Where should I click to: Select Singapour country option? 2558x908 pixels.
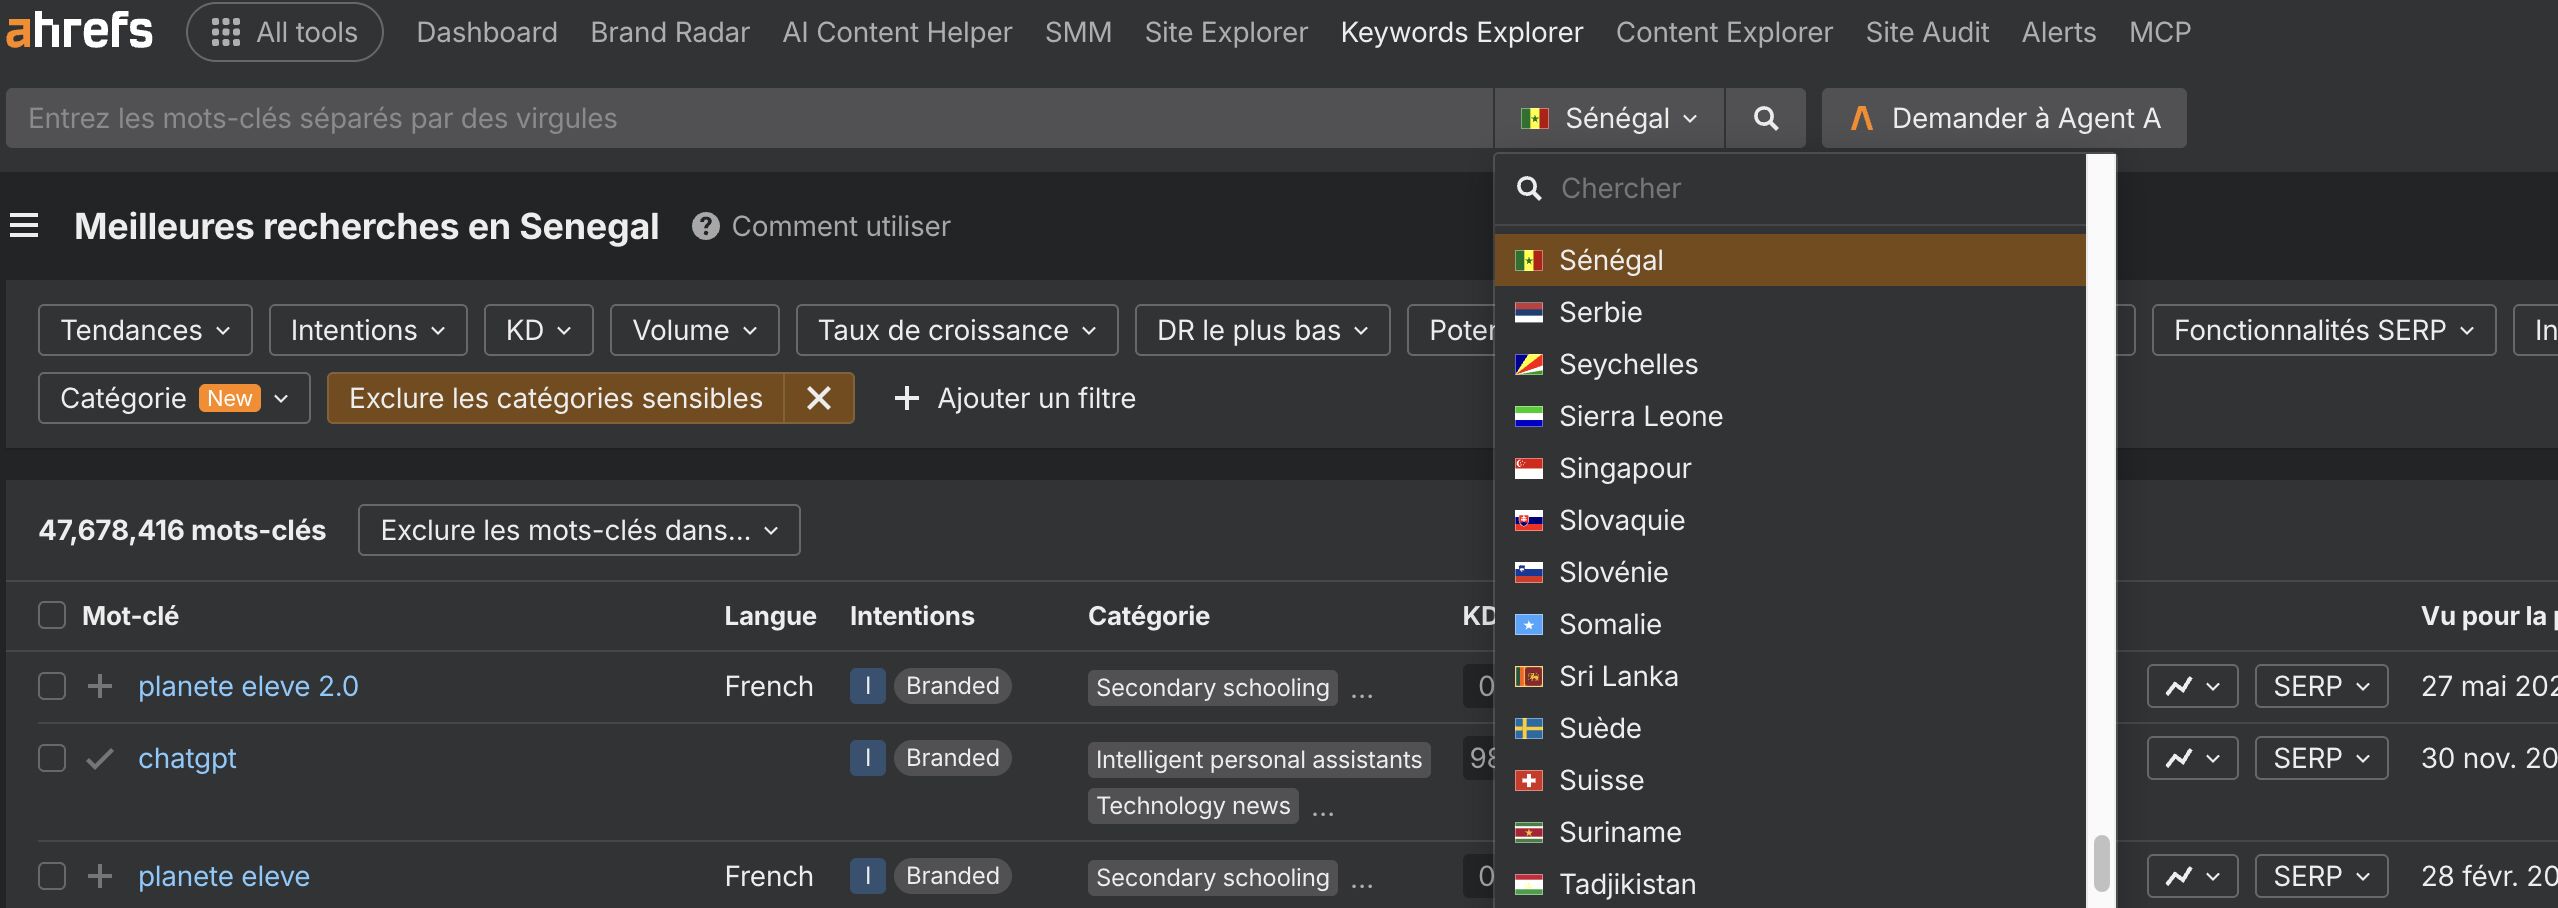(1790, 468)
